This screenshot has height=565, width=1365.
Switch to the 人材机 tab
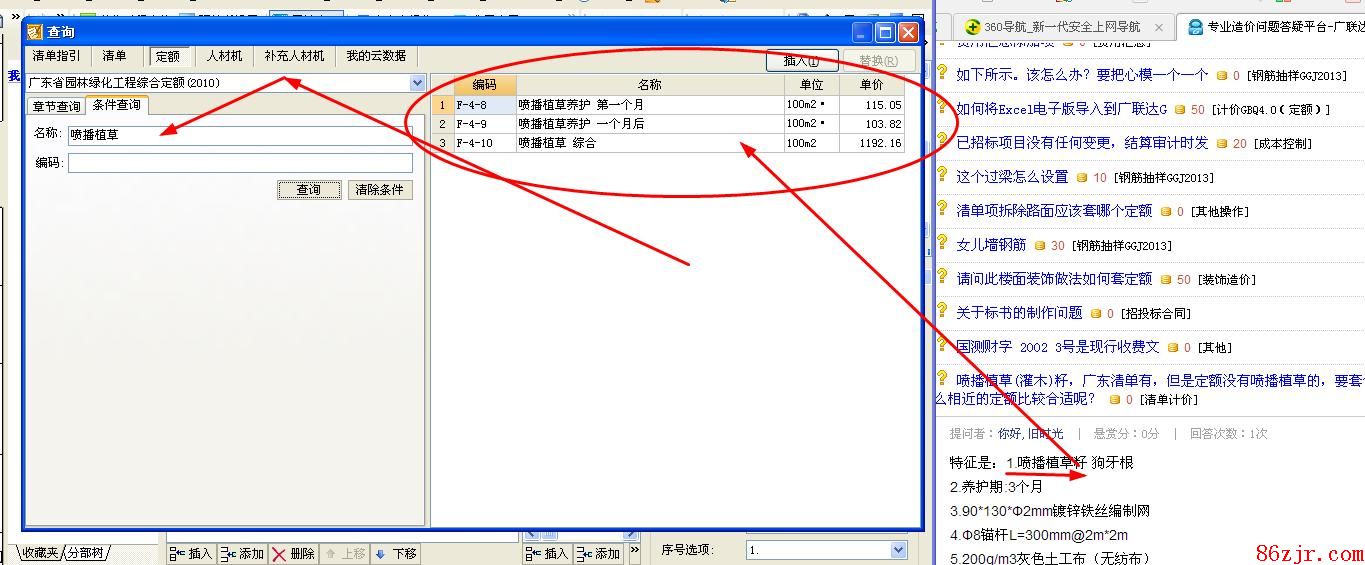(x=224, y=56)
